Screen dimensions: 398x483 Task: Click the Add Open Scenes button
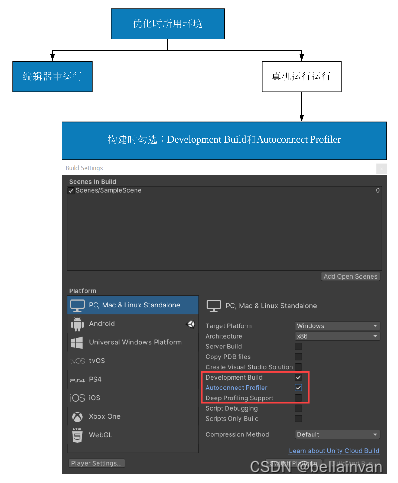350,276
